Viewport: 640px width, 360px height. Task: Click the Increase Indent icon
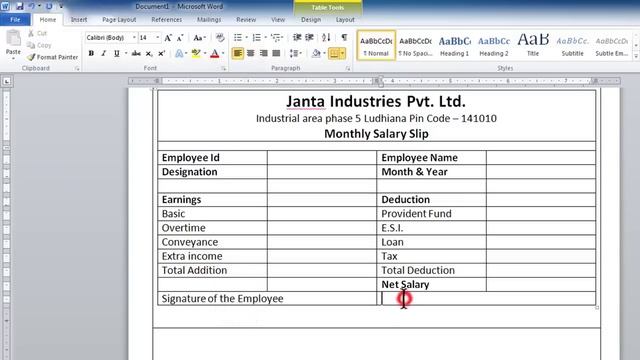[x=309, y=38]
